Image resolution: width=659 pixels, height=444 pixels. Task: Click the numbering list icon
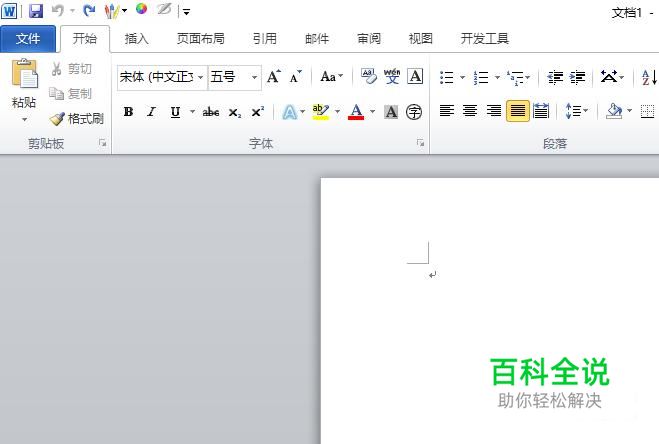point(481,77)
